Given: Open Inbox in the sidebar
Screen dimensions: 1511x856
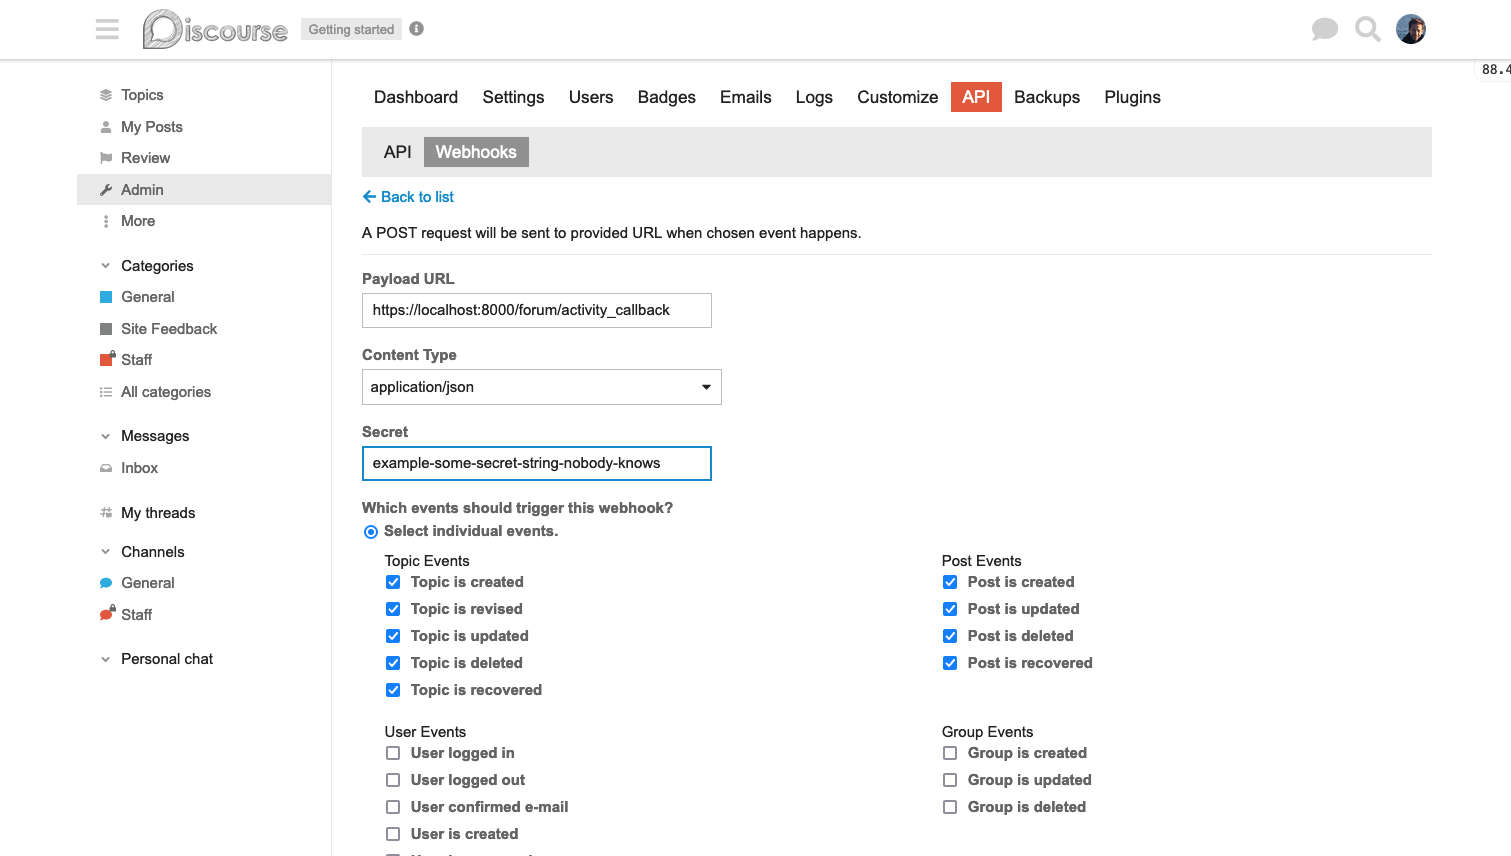Looking at the screenshot, I should [139, 468].
